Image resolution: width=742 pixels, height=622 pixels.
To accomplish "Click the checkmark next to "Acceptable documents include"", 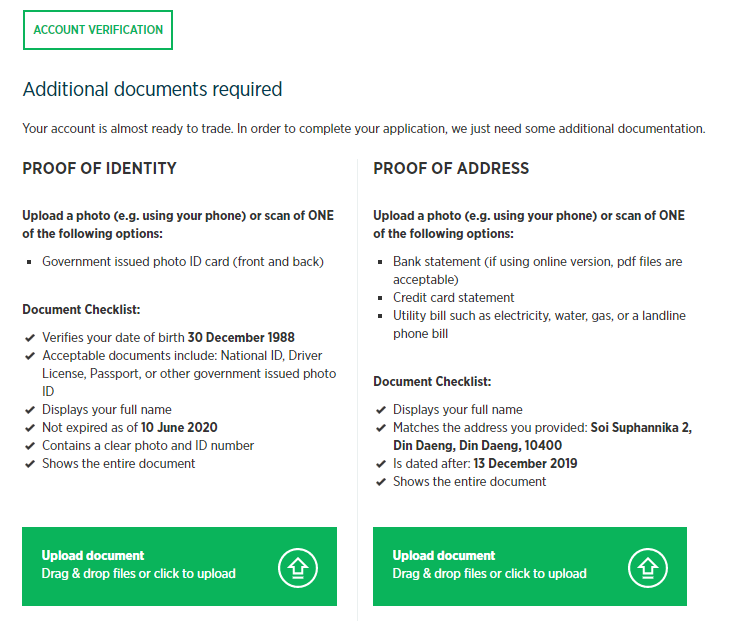I will click(x=29, y=356).
